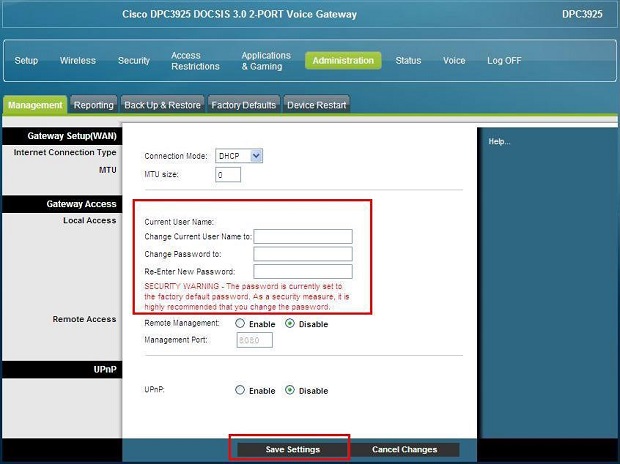
Task: Open the Help... link
Action: [499, 142]
